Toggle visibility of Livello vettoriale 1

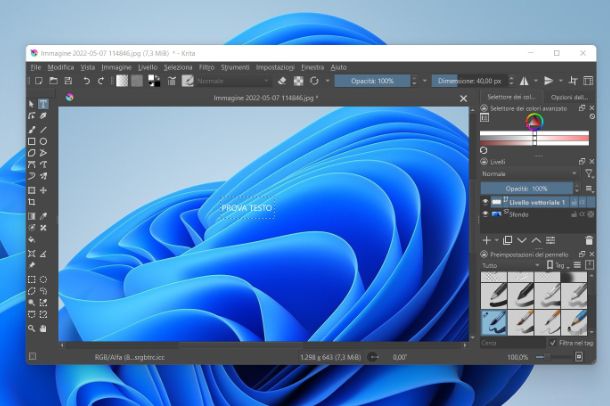coord(485,202)
